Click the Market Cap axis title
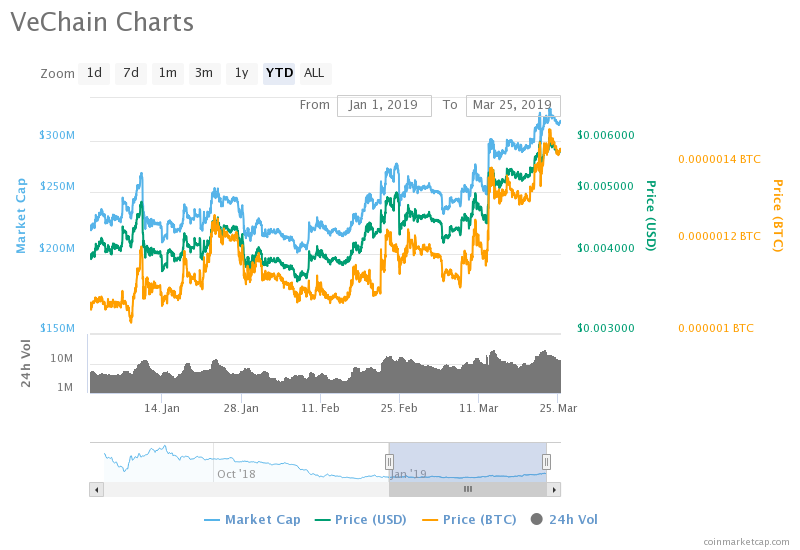This screenshot has width=800, height=550. 20,215
